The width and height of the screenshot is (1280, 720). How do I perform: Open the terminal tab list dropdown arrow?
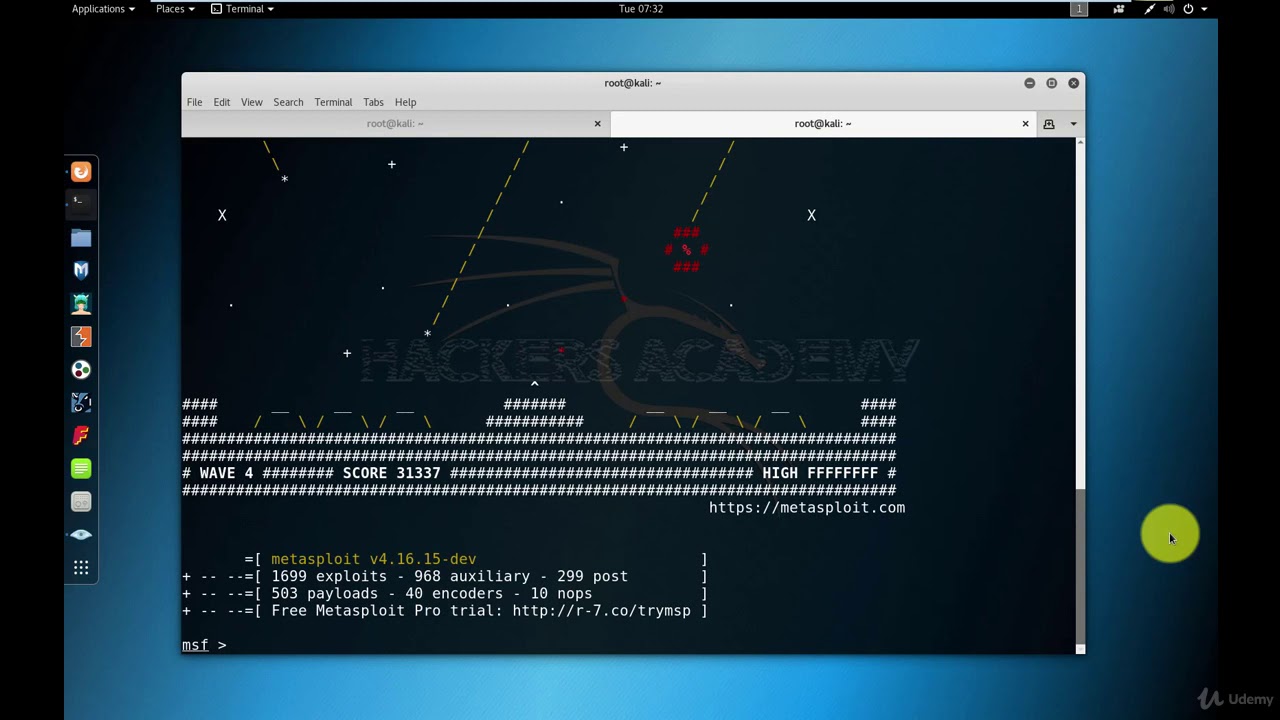1073,124
